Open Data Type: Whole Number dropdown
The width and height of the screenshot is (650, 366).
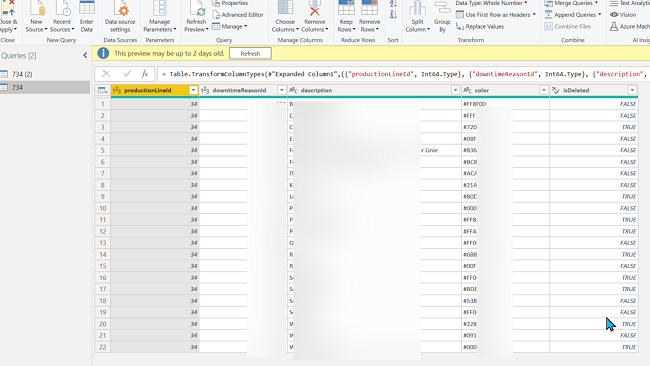point(491,3)
